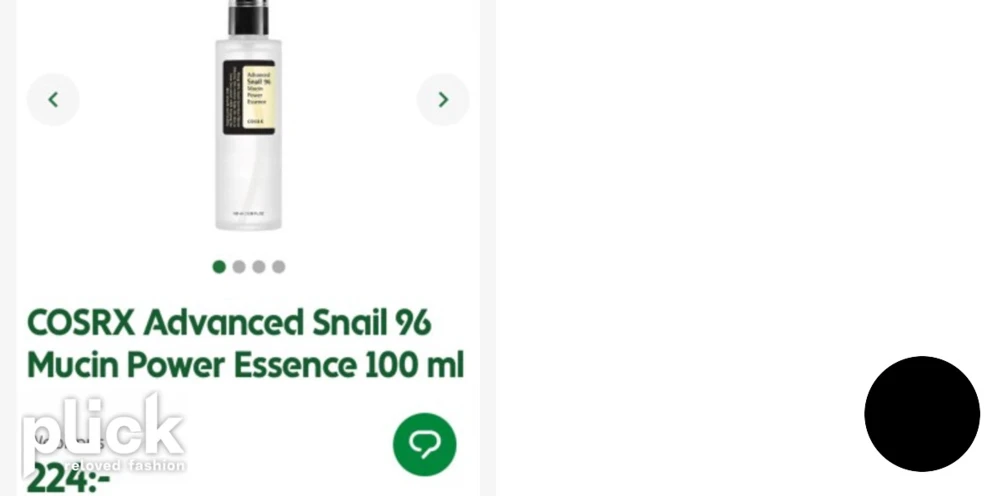
Task: Click the yellow Snail 96 bottle label
Action: click(259, 97)
